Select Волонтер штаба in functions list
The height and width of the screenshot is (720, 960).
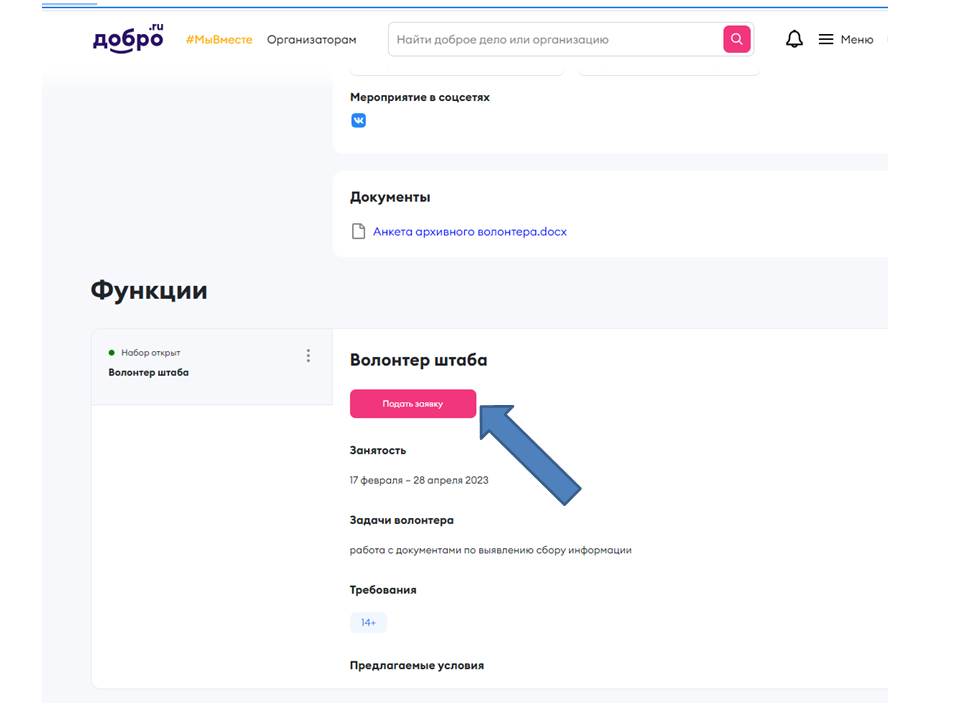pyautogui.click(x=212, y=367)
